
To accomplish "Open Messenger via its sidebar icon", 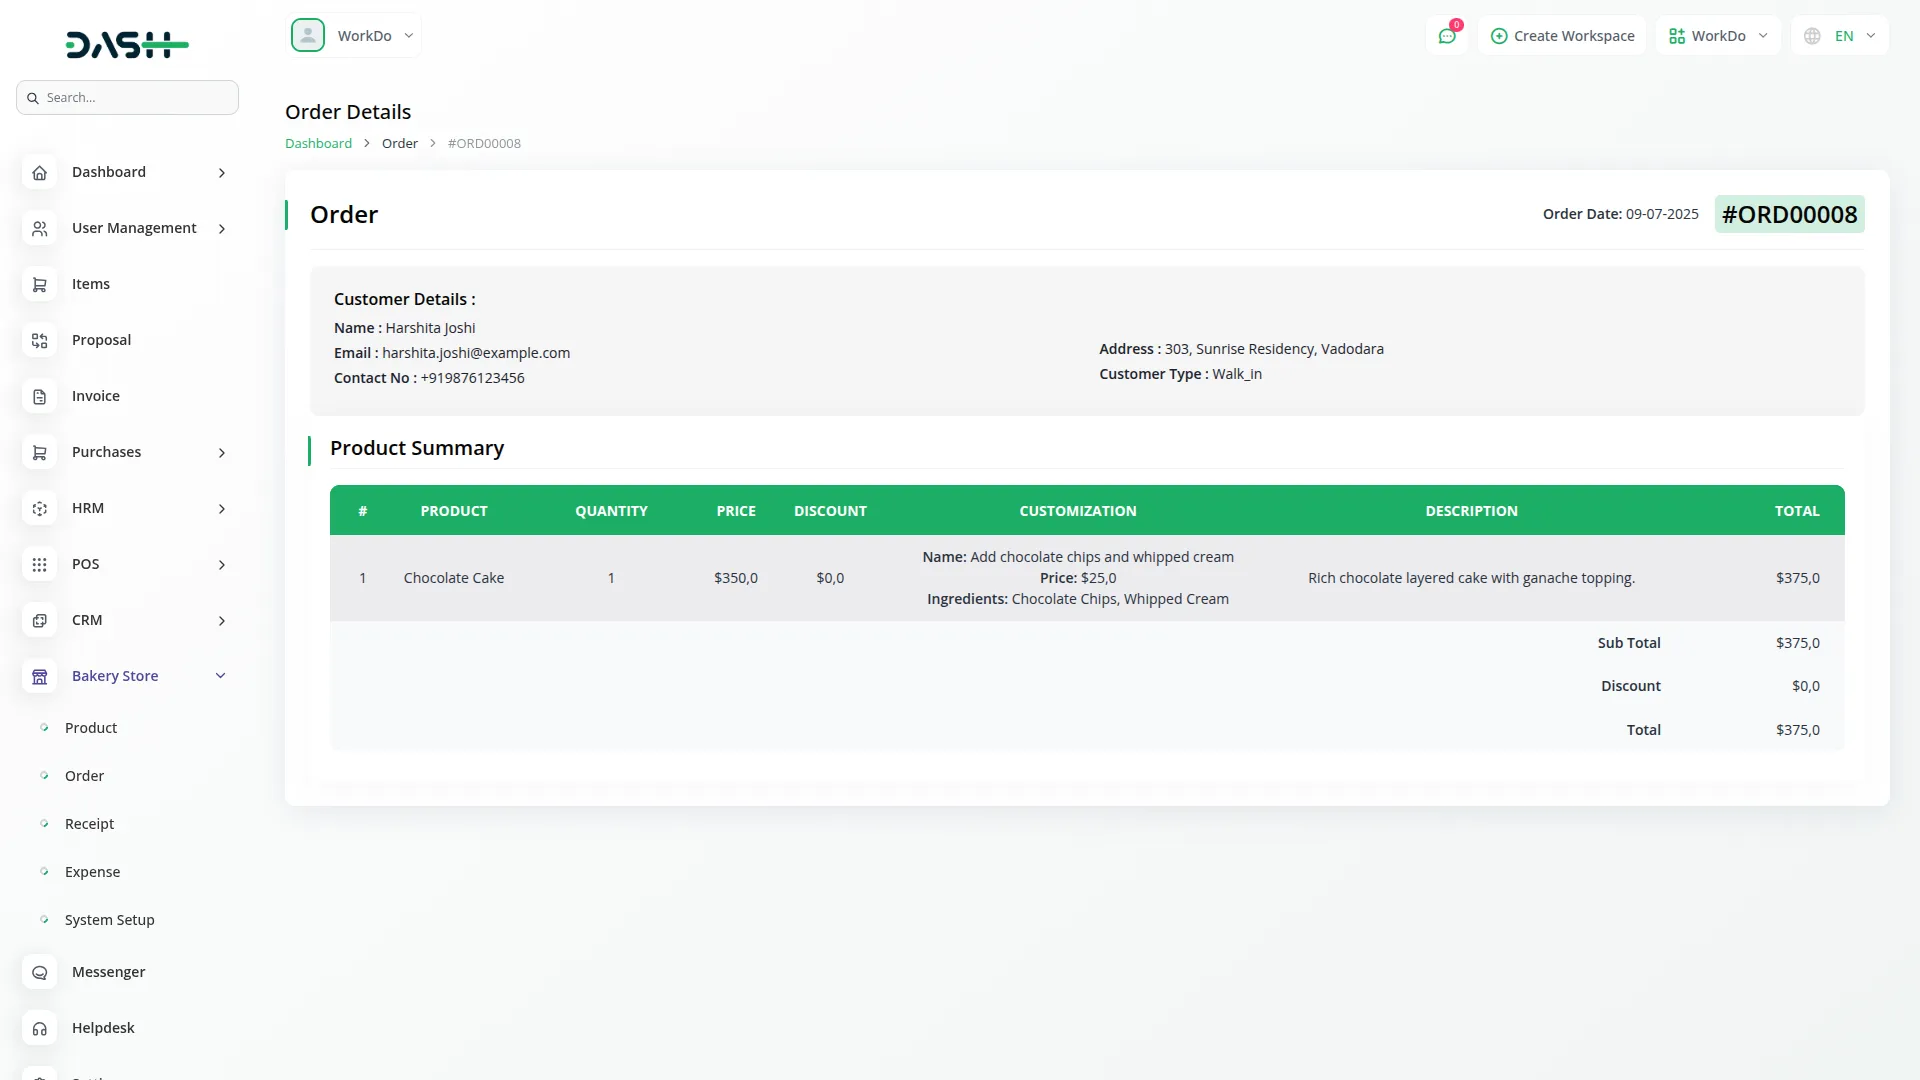I will pos(39,973).
